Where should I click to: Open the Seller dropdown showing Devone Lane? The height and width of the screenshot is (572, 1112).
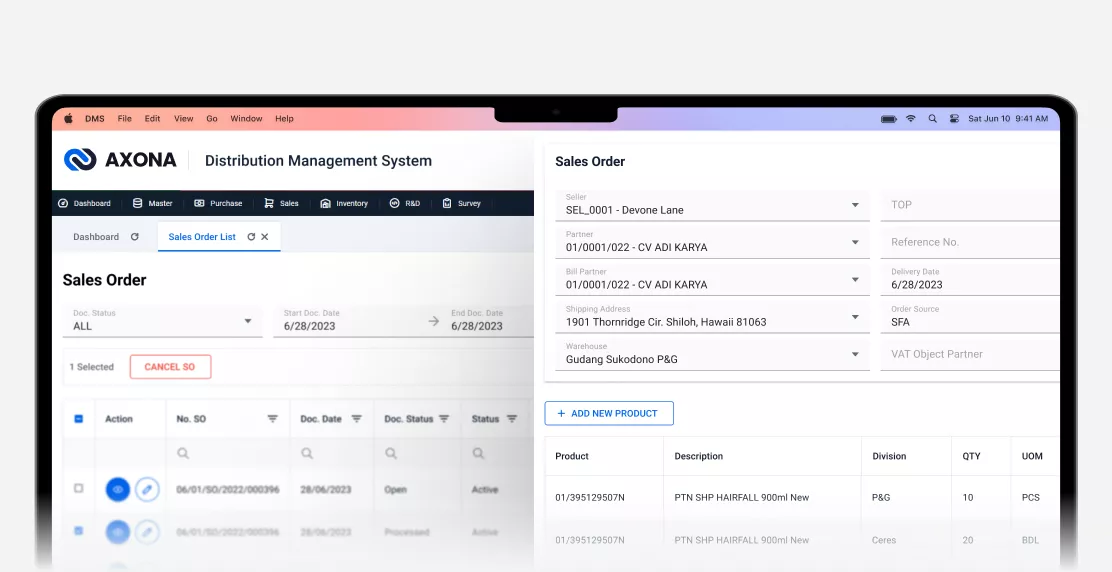tap(855, 205)
